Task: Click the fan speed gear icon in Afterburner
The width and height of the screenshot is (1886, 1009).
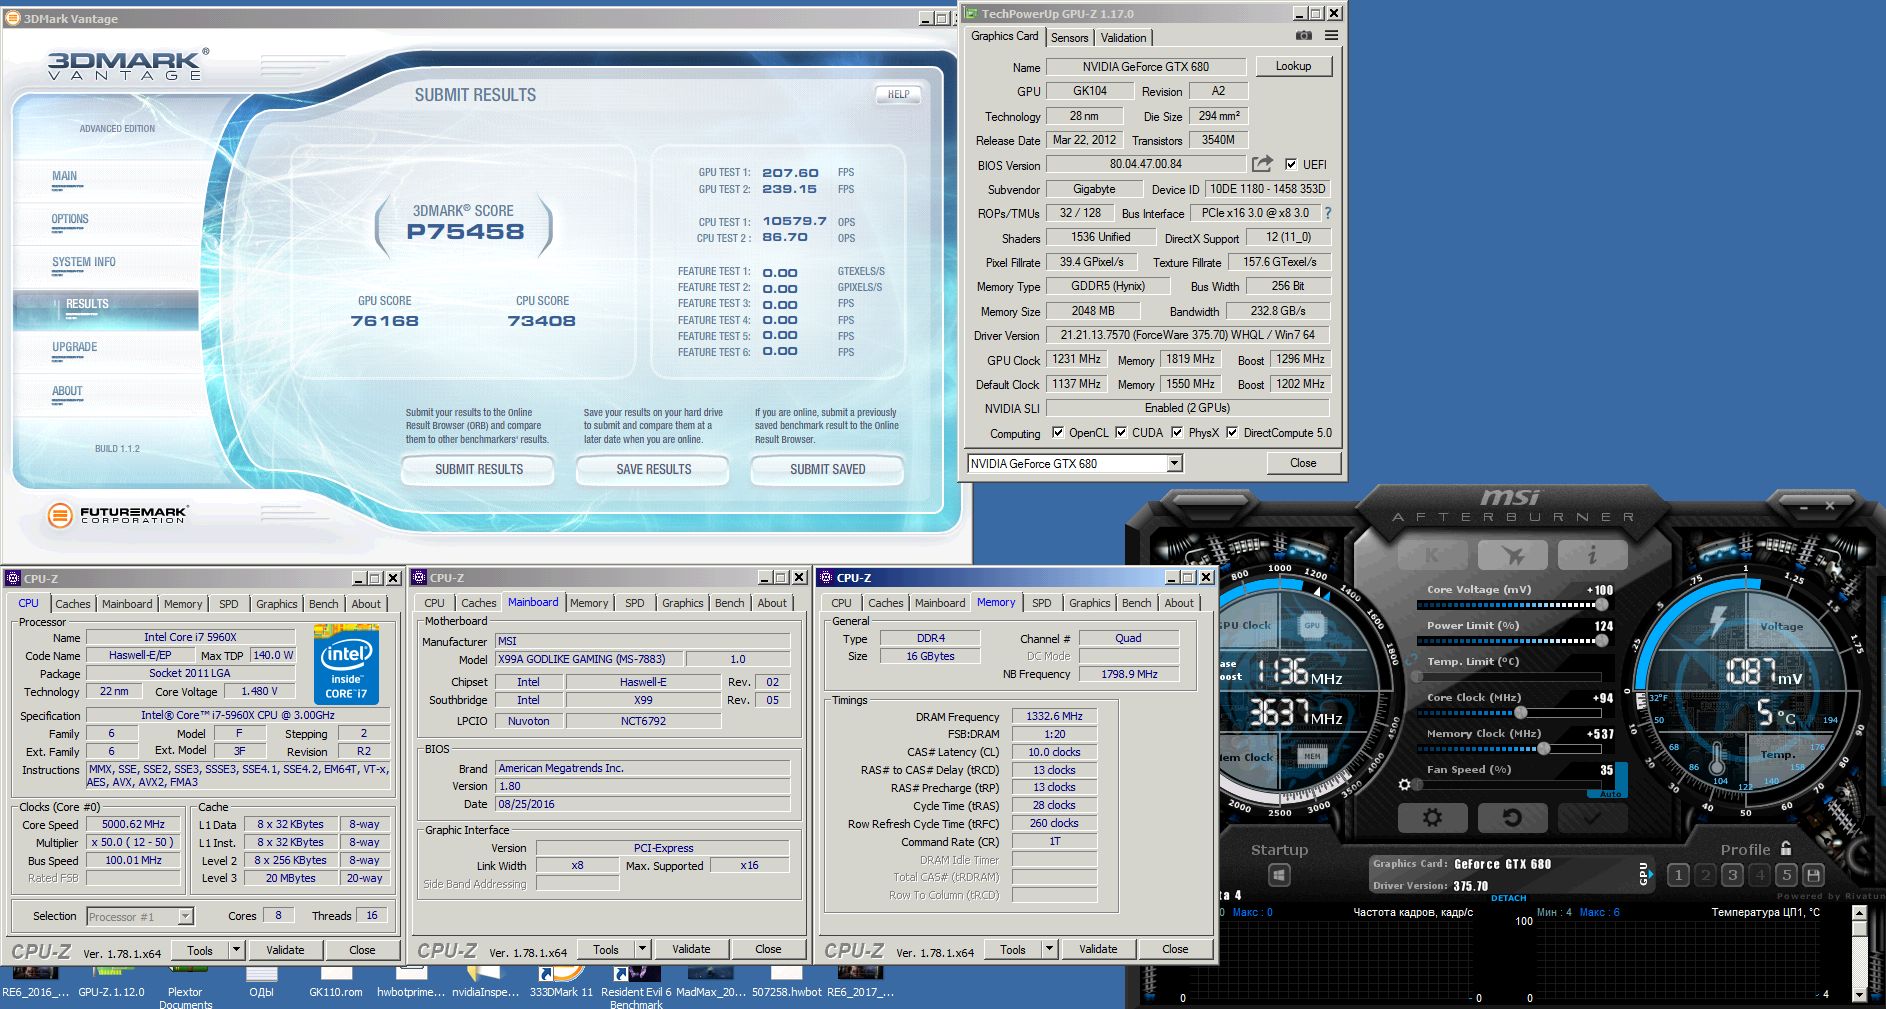Action: click(x=1405, y=784)
